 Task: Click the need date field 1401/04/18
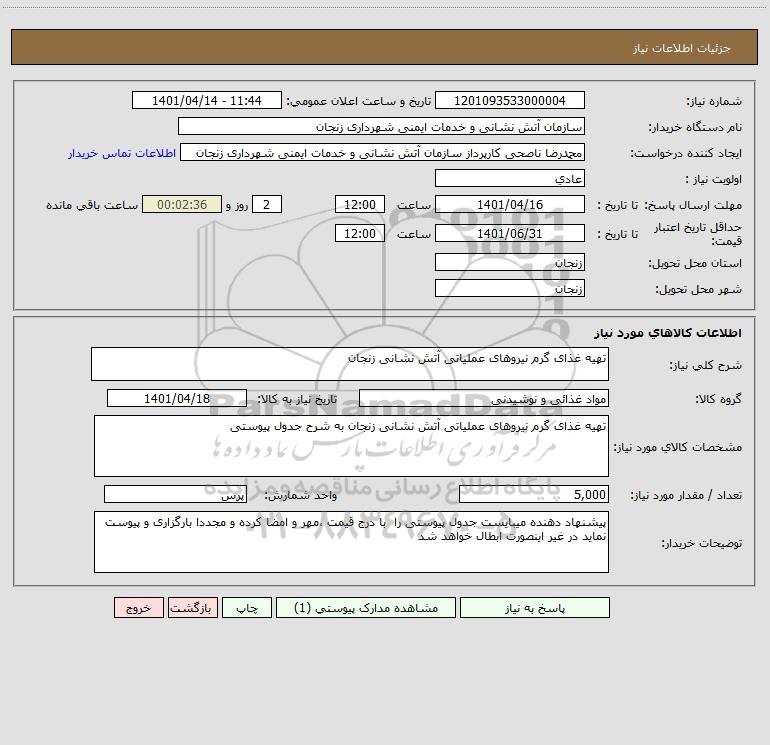pos(177,398)
